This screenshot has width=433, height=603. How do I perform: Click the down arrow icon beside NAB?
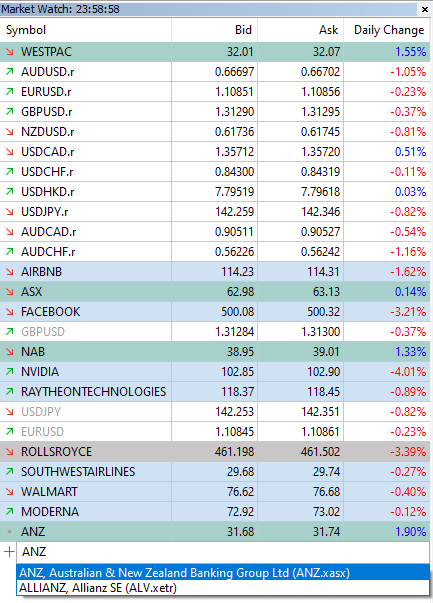coord(10,351)
